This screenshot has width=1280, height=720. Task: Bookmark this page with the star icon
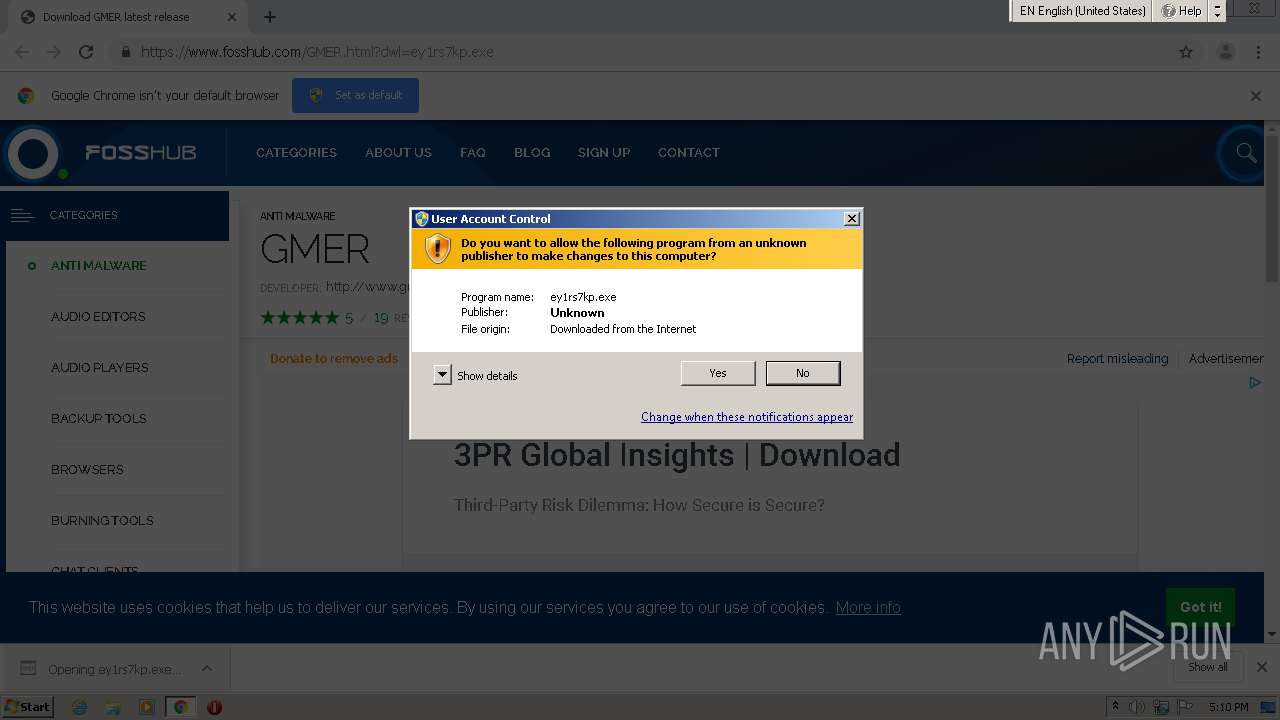tap(1186, 52)
